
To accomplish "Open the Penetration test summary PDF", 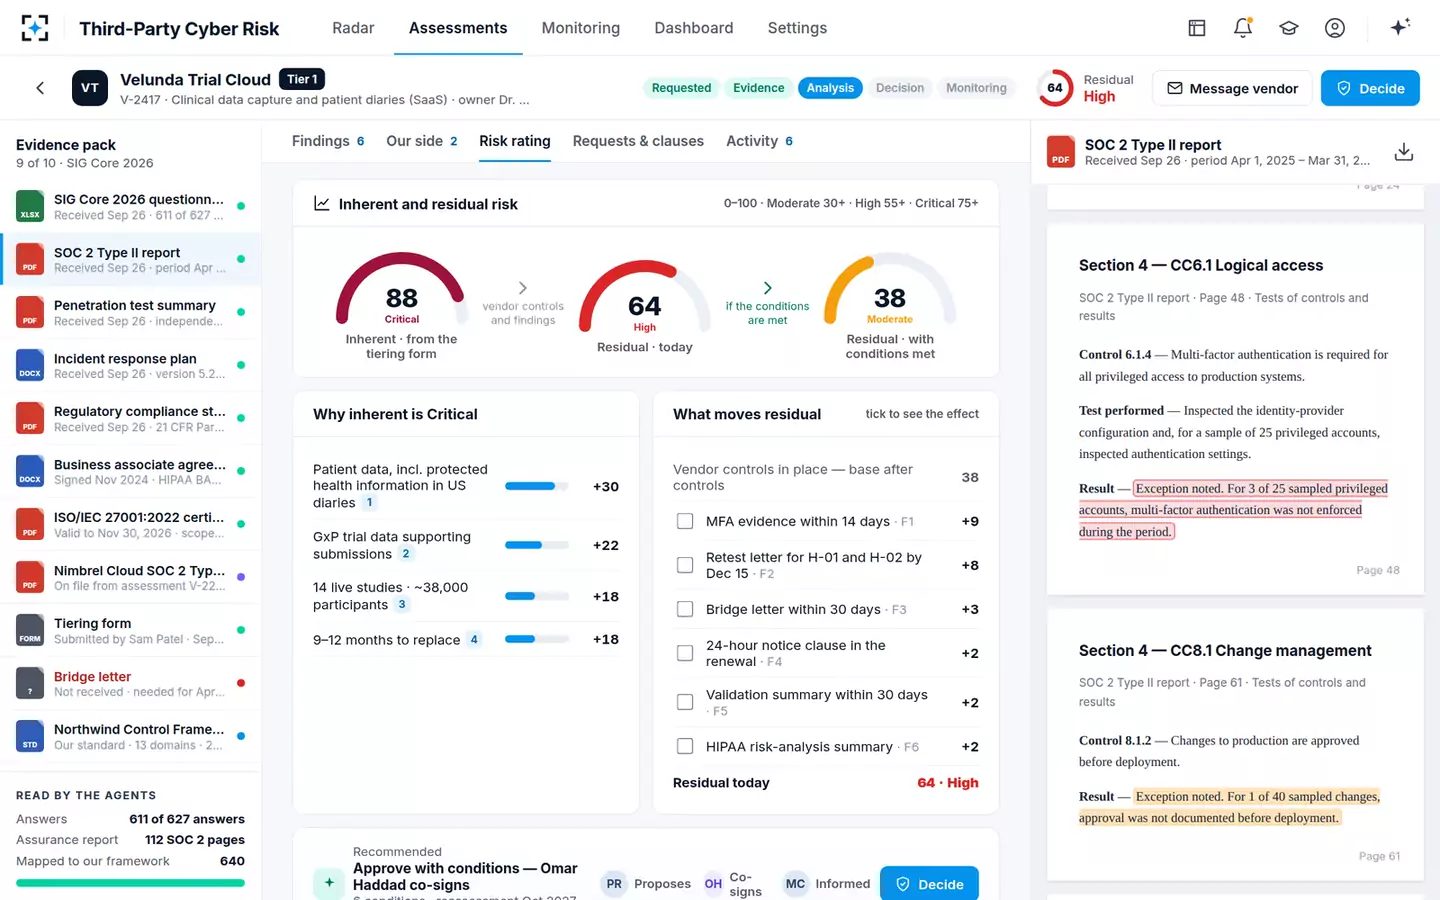I will point(130,313).
